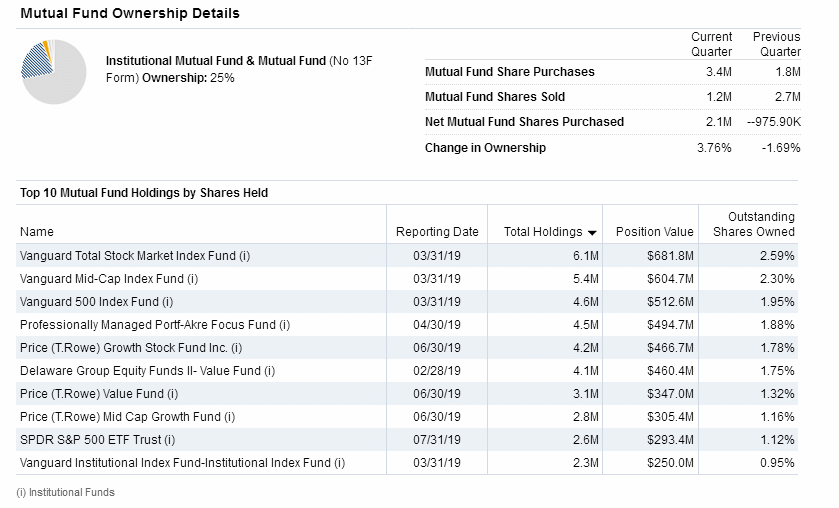The image size is (839, 508).
Task: Open Vanguard Institutional Index Fund-Institutional Index Fund
Action: click(182, 463)
